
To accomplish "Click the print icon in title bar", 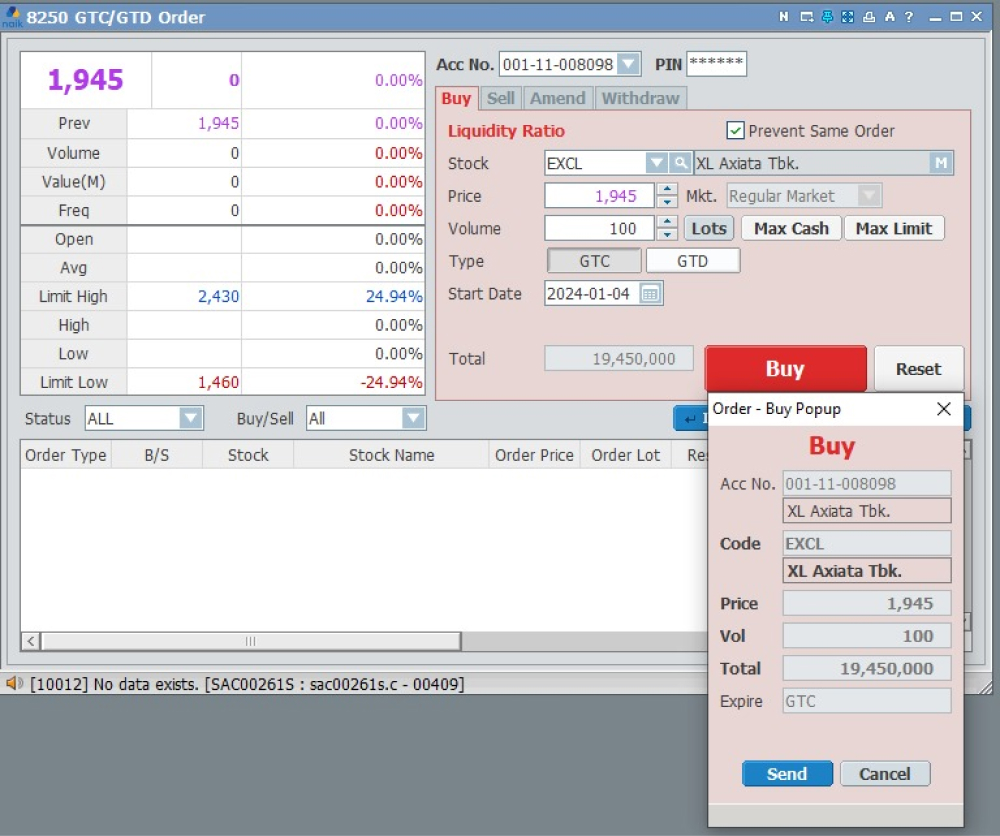I will coord(868,17).
